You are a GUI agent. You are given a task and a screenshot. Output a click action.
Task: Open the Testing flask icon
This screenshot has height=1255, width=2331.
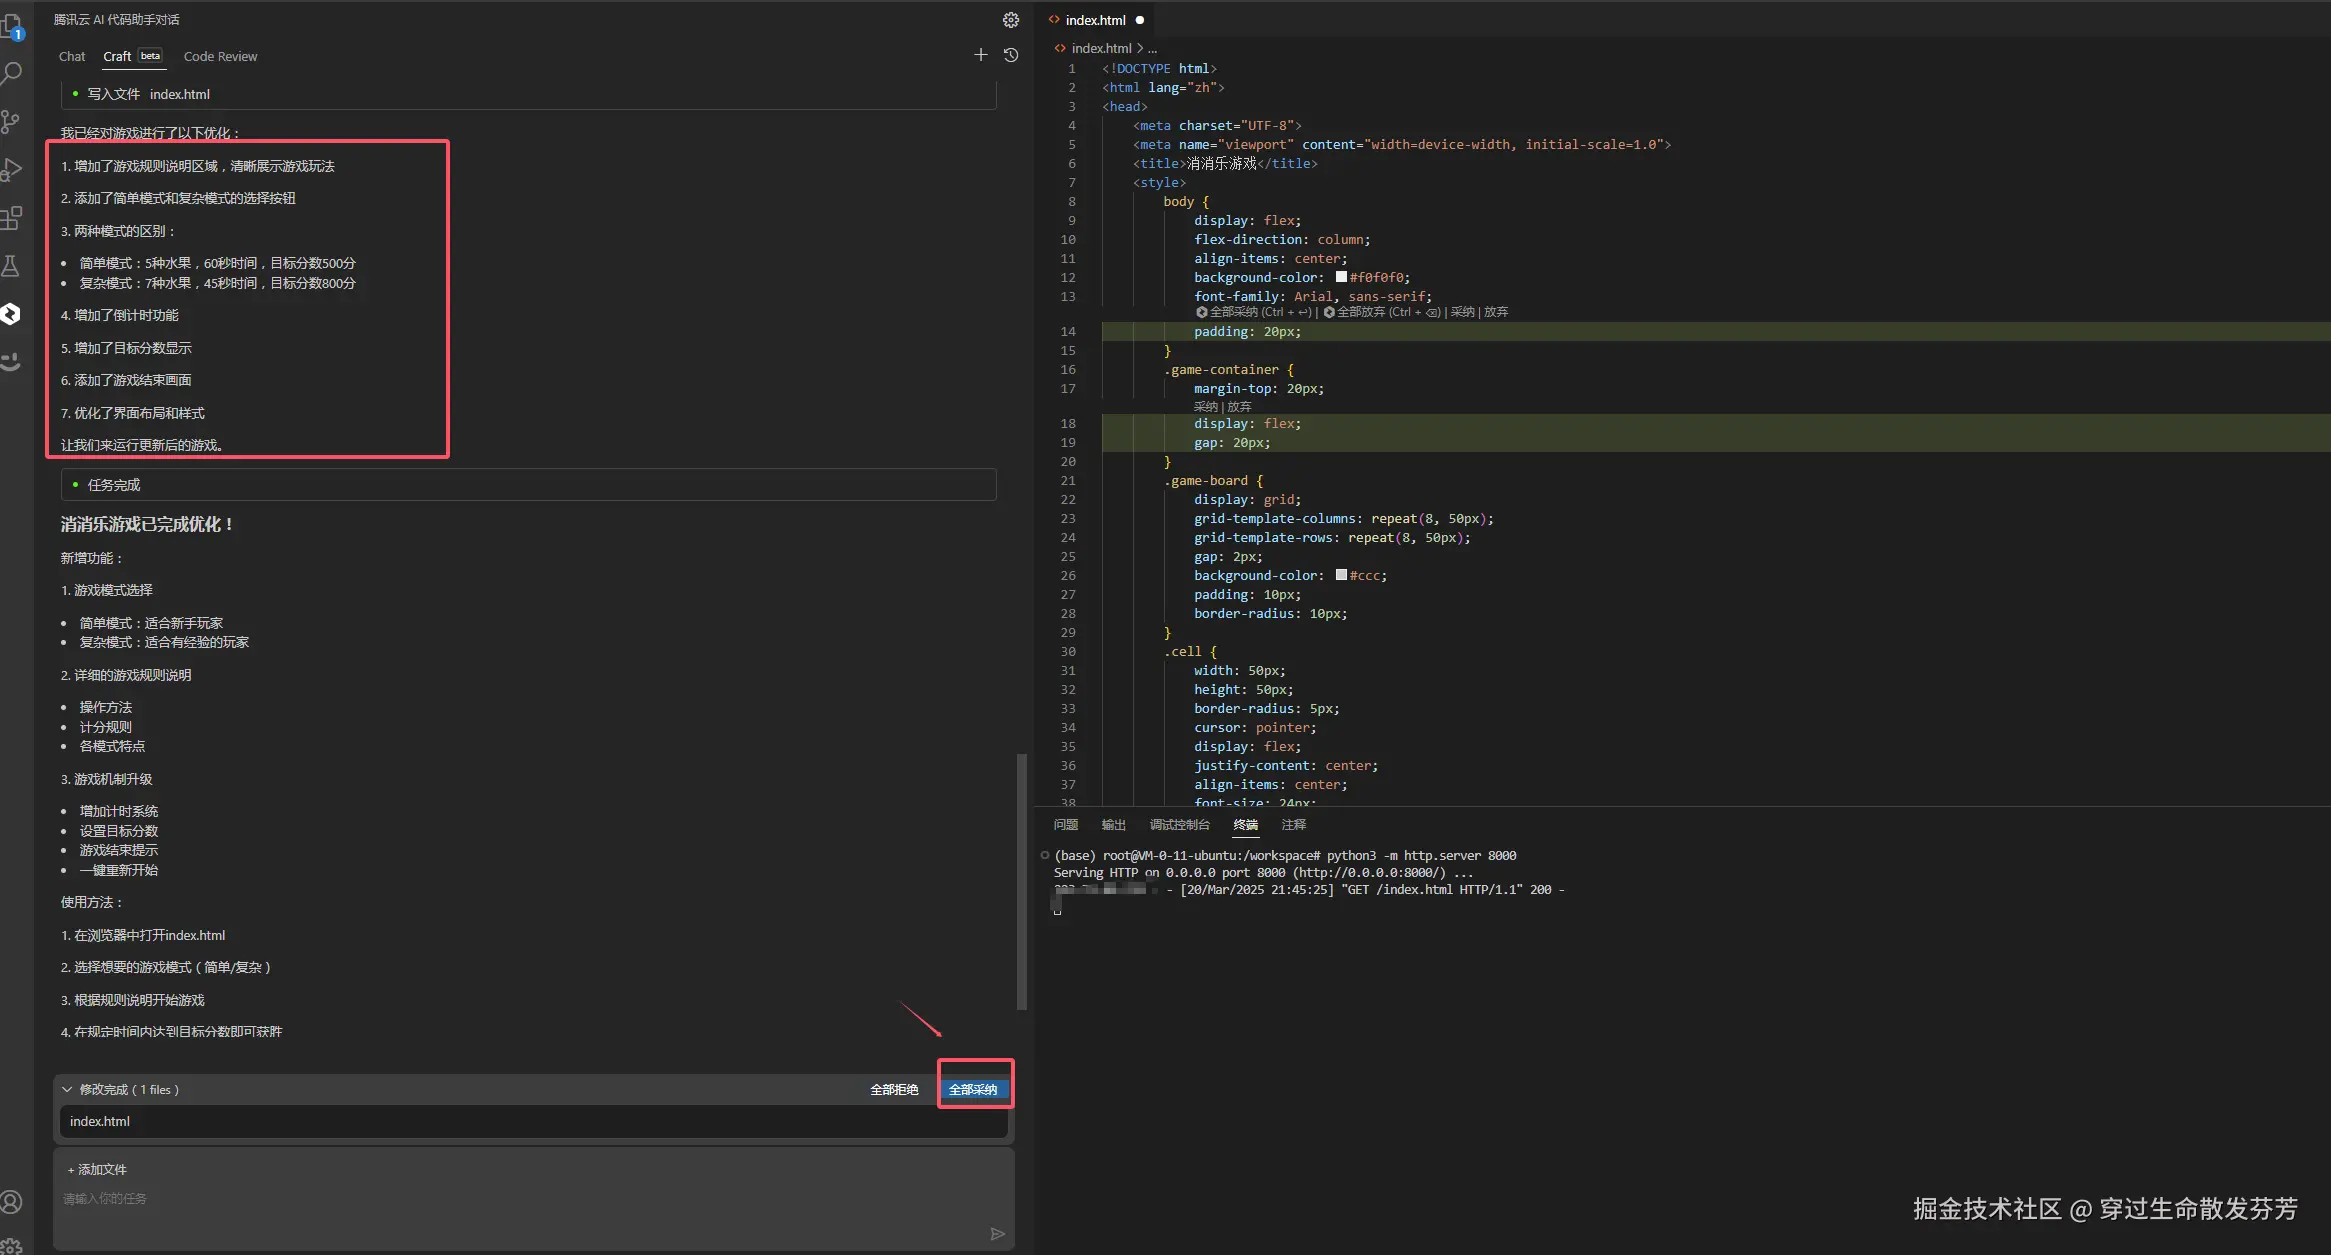pyautogui.click(x=11, y=266)
